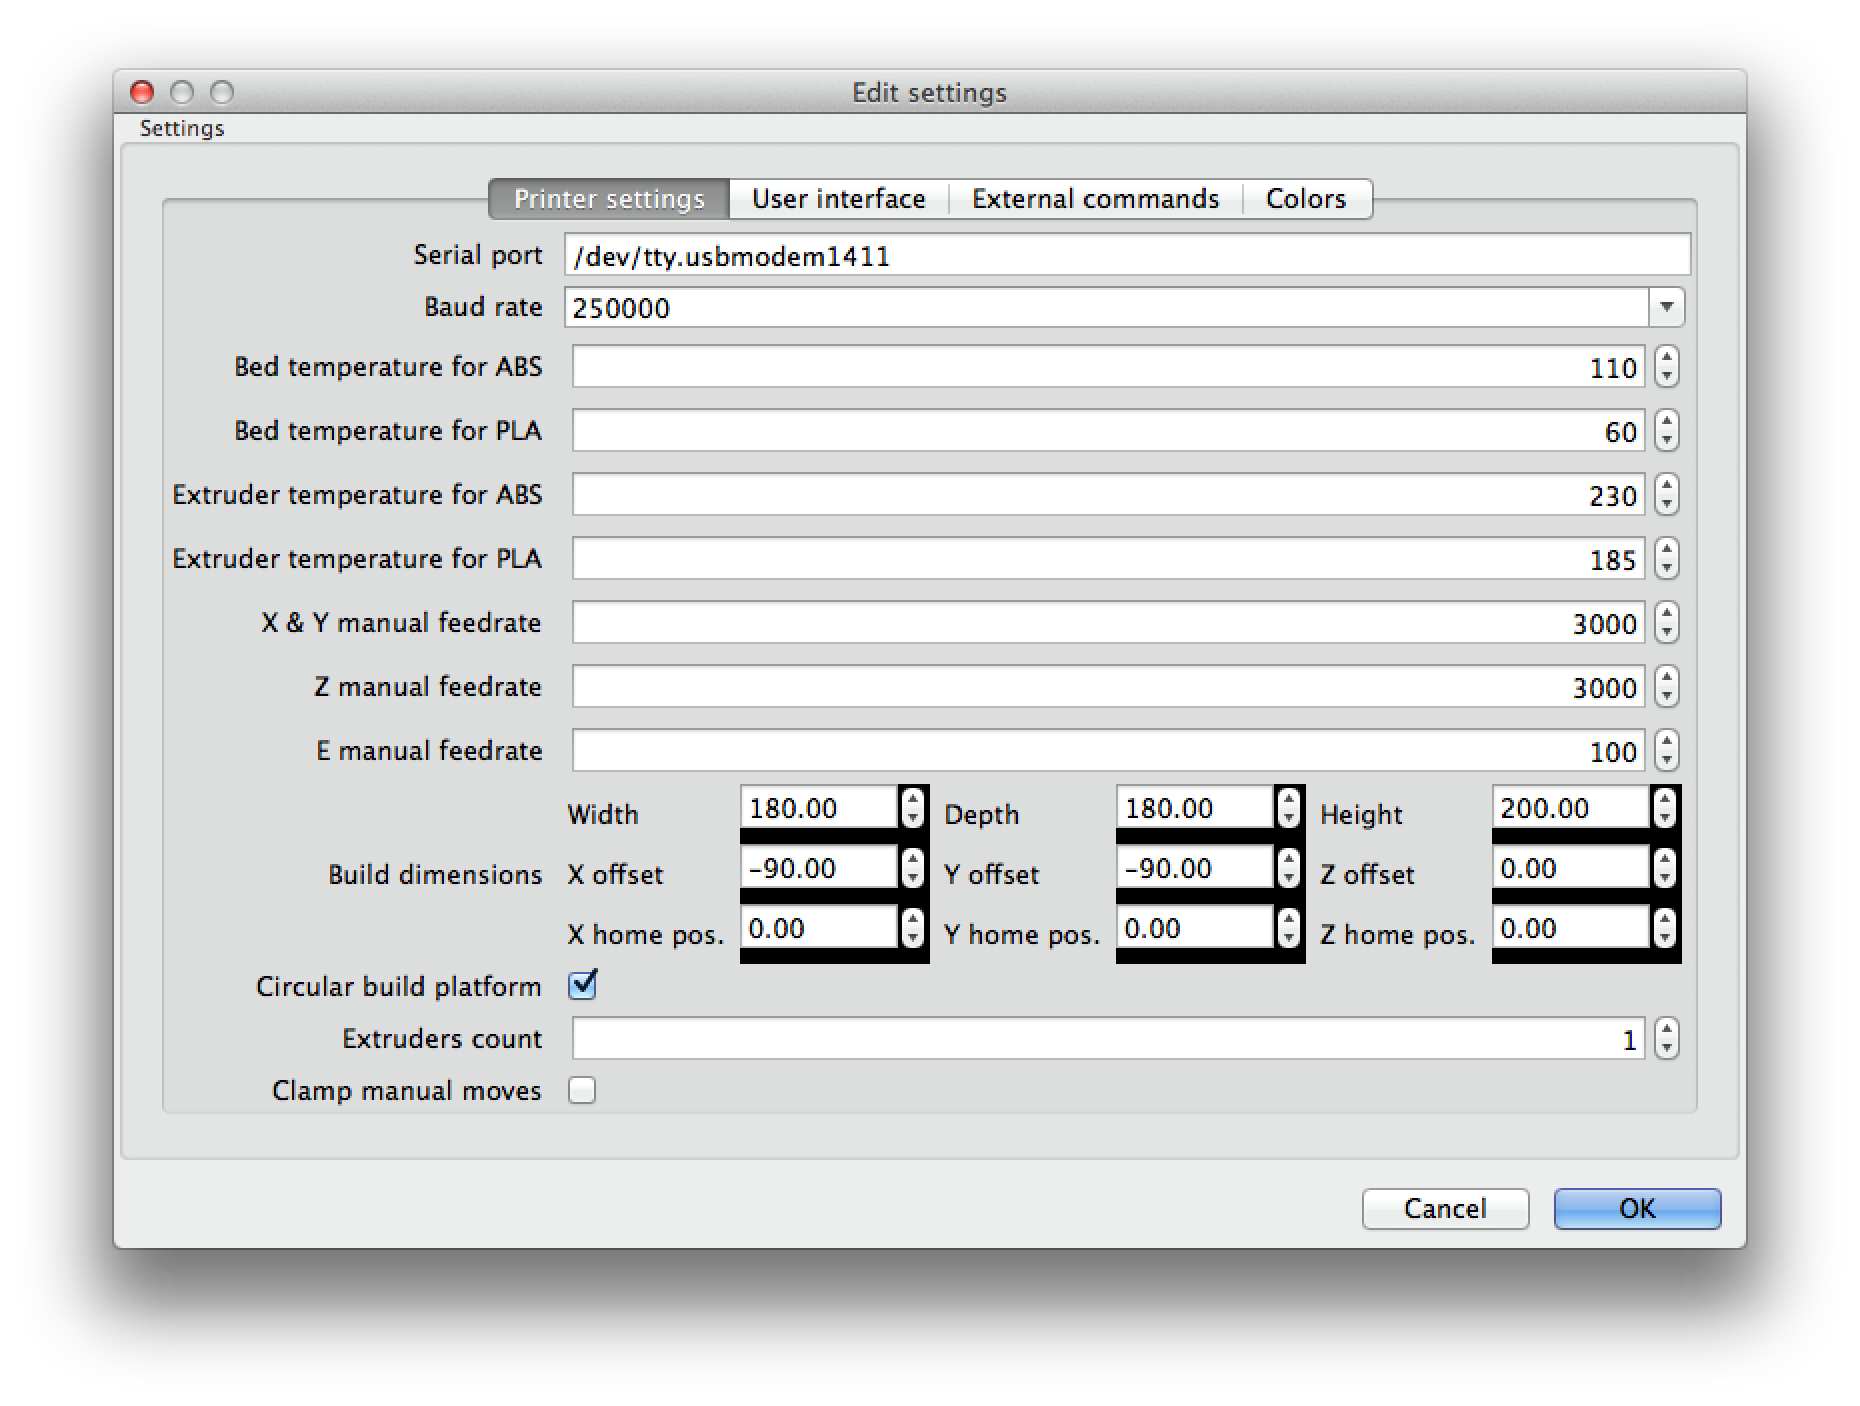This screenshot has height=1406, width=1860.
Task: Click the build Depth stepper
Action: click(x=1288, y=808)
